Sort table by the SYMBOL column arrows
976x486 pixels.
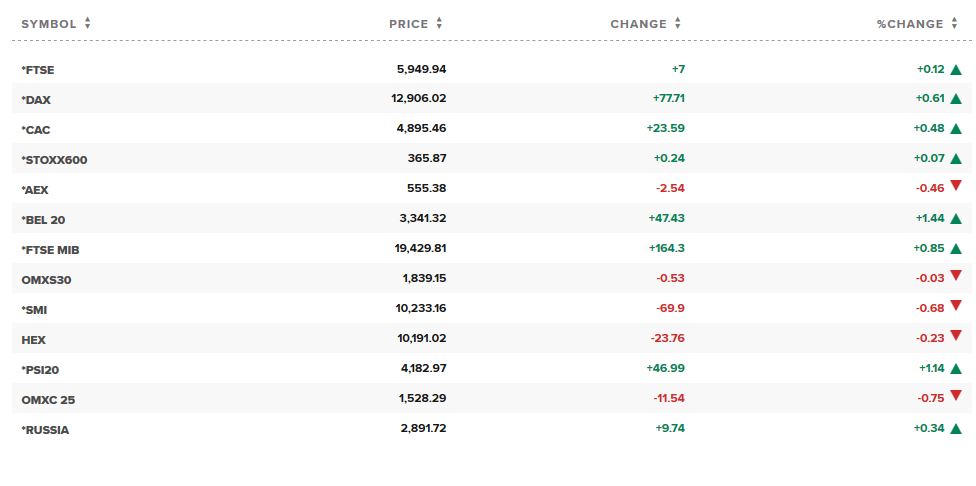87,24
